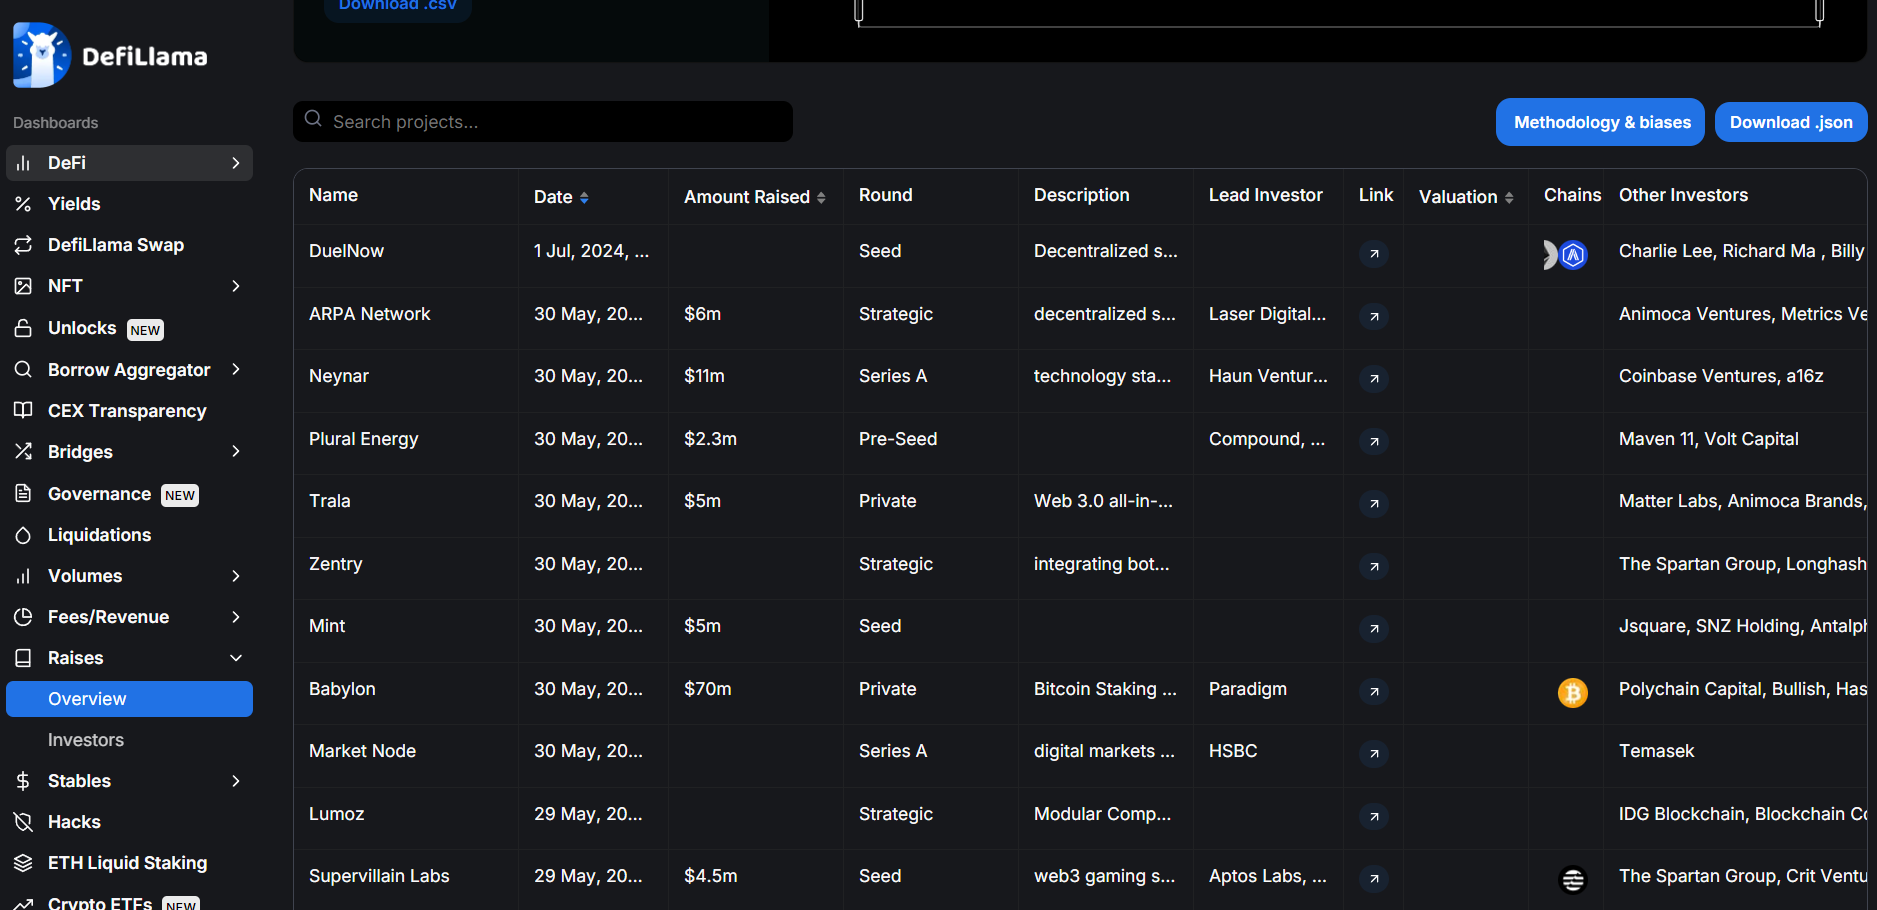Click the '$70m' amount in Babylon row
1877x910 pixels.
point(708,689)
